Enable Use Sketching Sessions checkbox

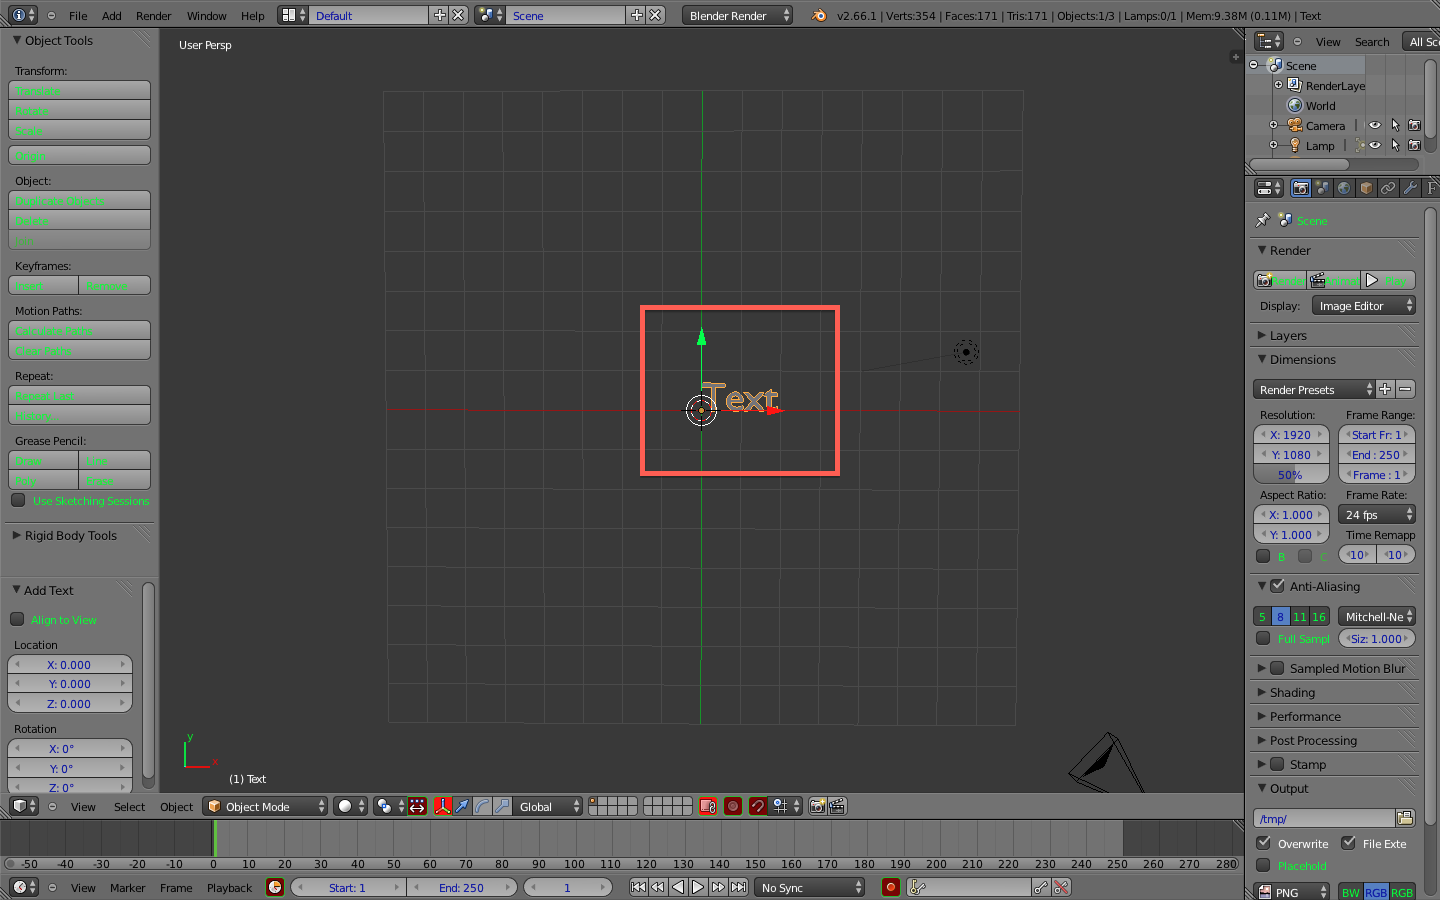pos(18,500)
